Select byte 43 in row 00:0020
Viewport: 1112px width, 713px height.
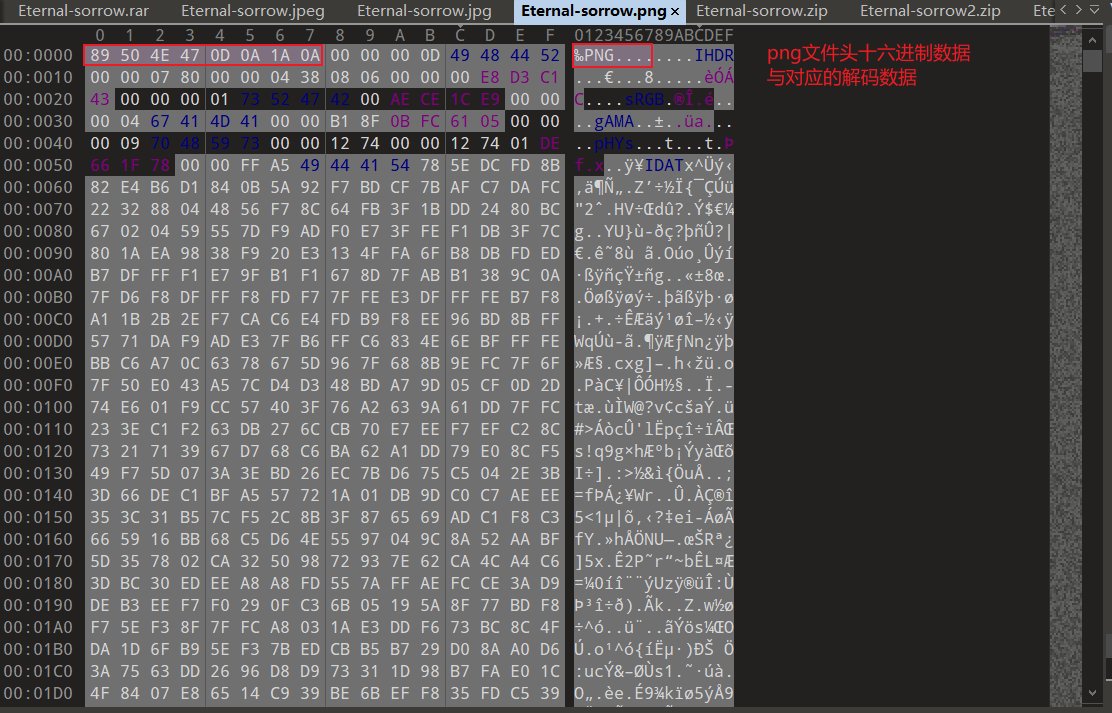100,99
